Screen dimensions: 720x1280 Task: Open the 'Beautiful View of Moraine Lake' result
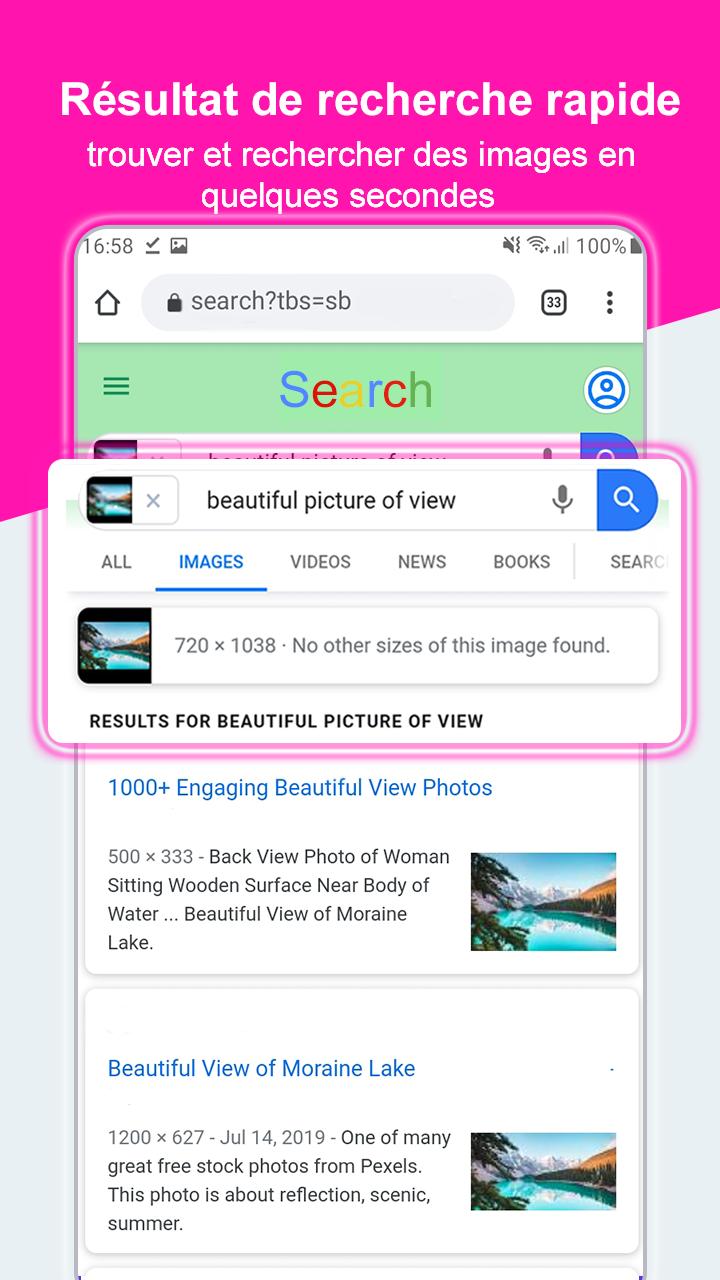pos(261,1068)
